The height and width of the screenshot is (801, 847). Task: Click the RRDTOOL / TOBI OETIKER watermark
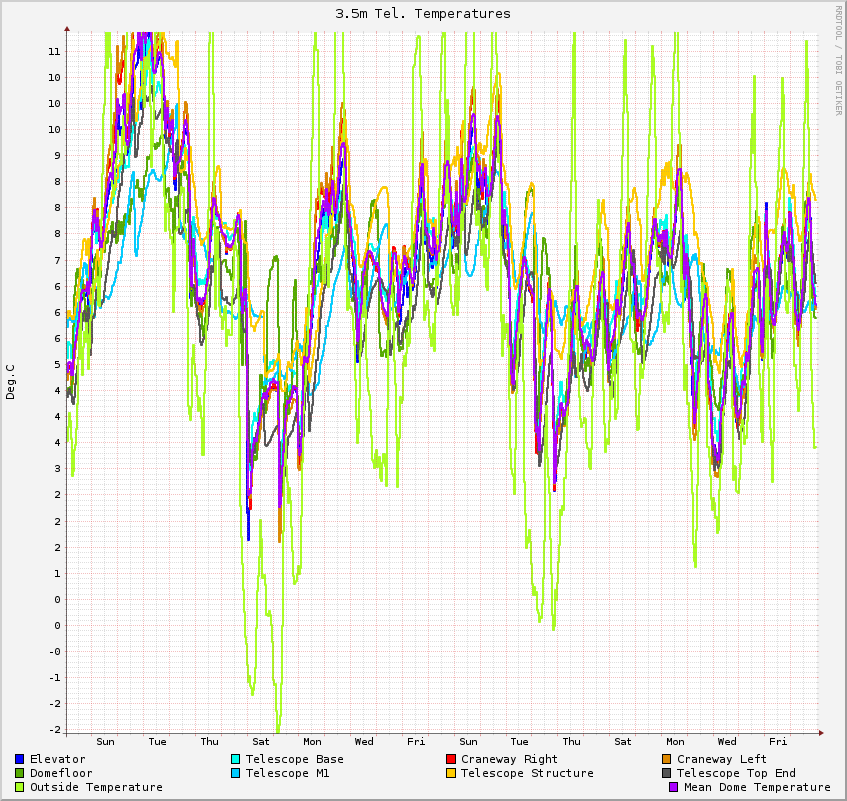click(x=838, y=60)
